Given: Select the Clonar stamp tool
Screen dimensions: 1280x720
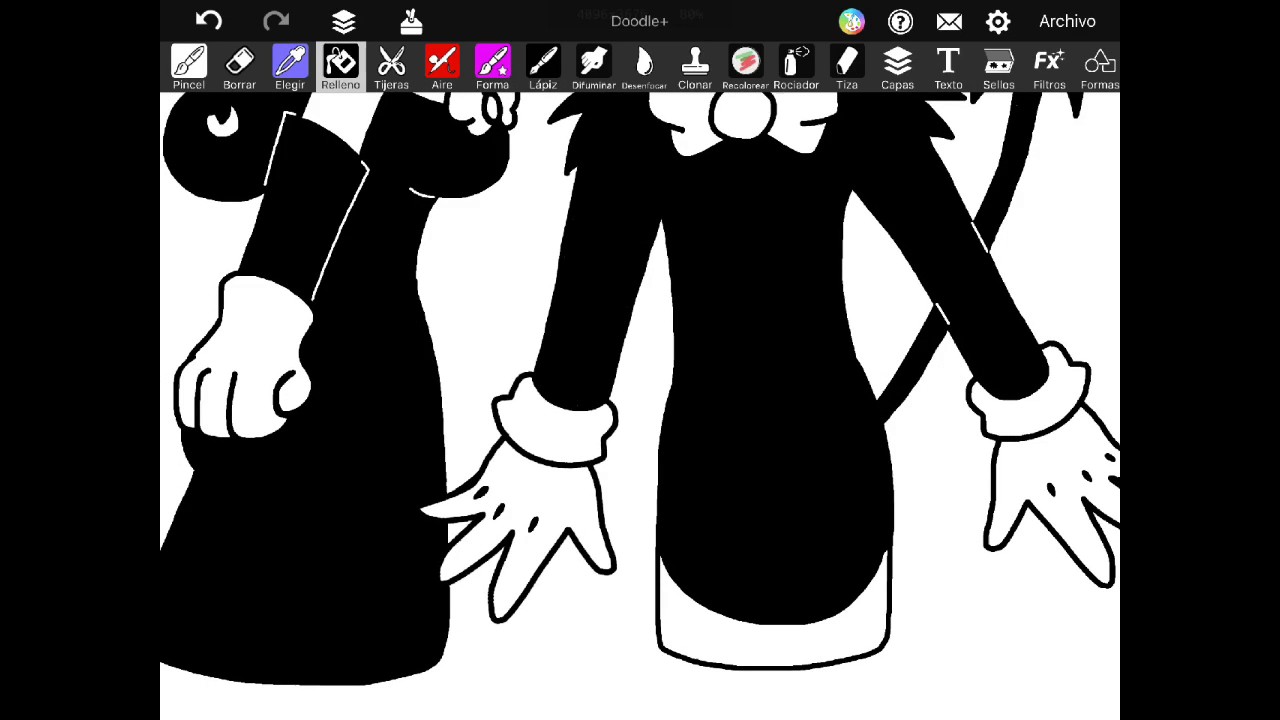Looking at the screenshot, I should [x=695, y=68].
